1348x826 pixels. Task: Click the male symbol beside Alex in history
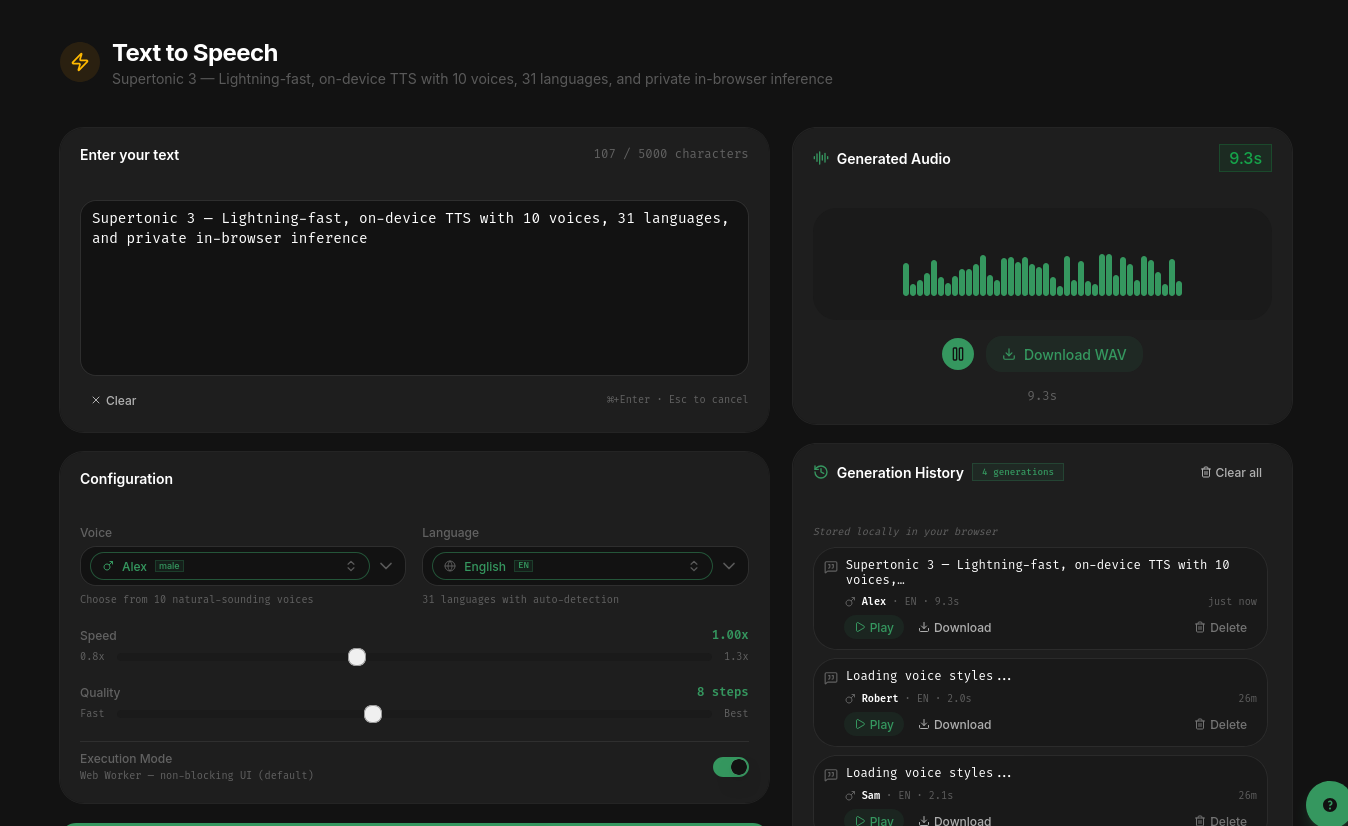click(850, 602)
